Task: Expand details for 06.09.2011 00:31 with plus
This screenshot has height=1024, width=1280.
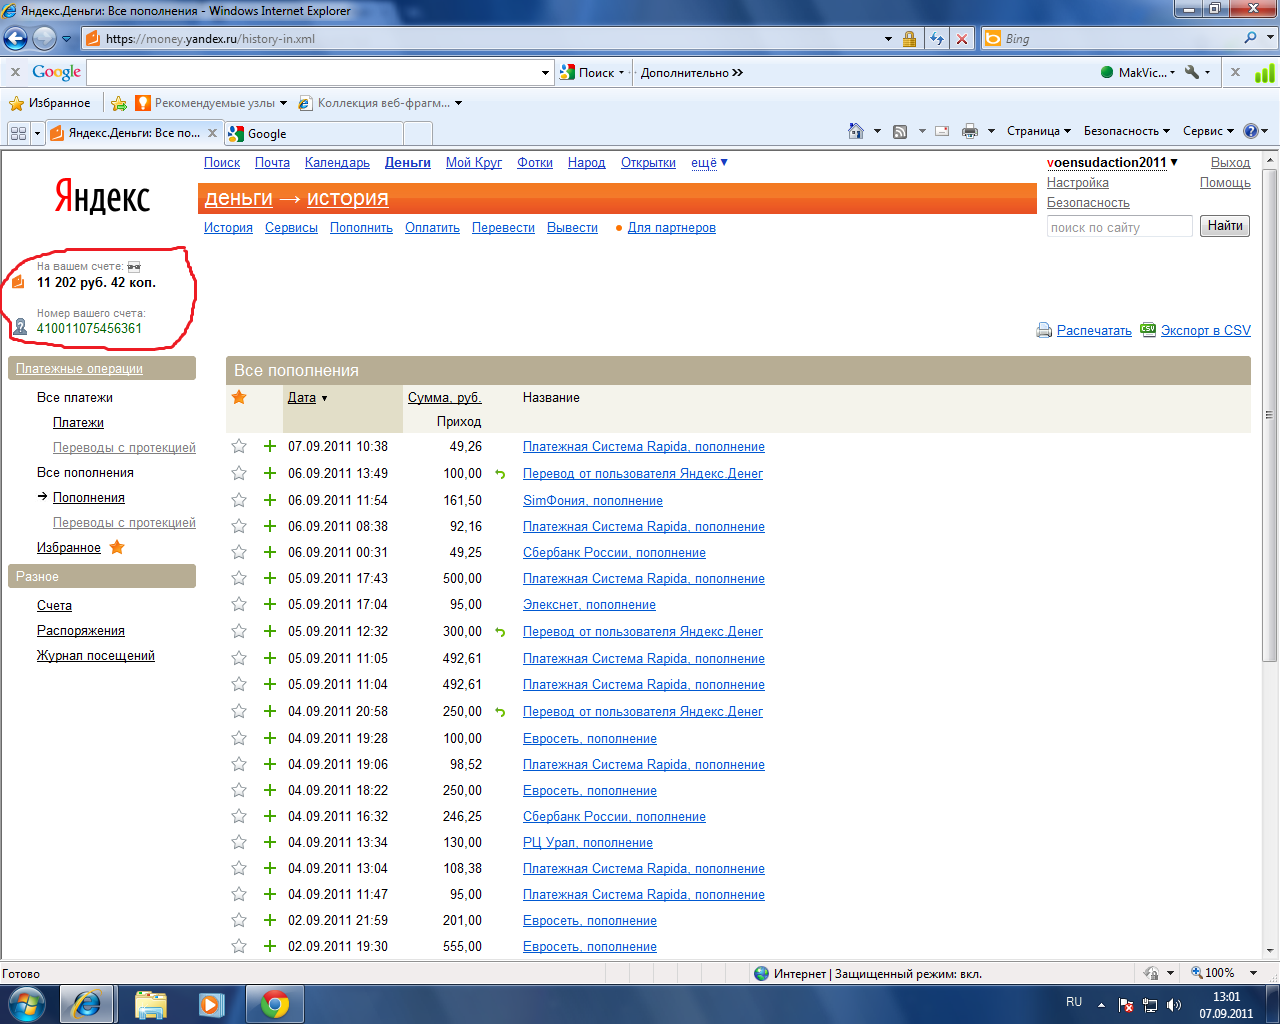Action: point(269,552)
